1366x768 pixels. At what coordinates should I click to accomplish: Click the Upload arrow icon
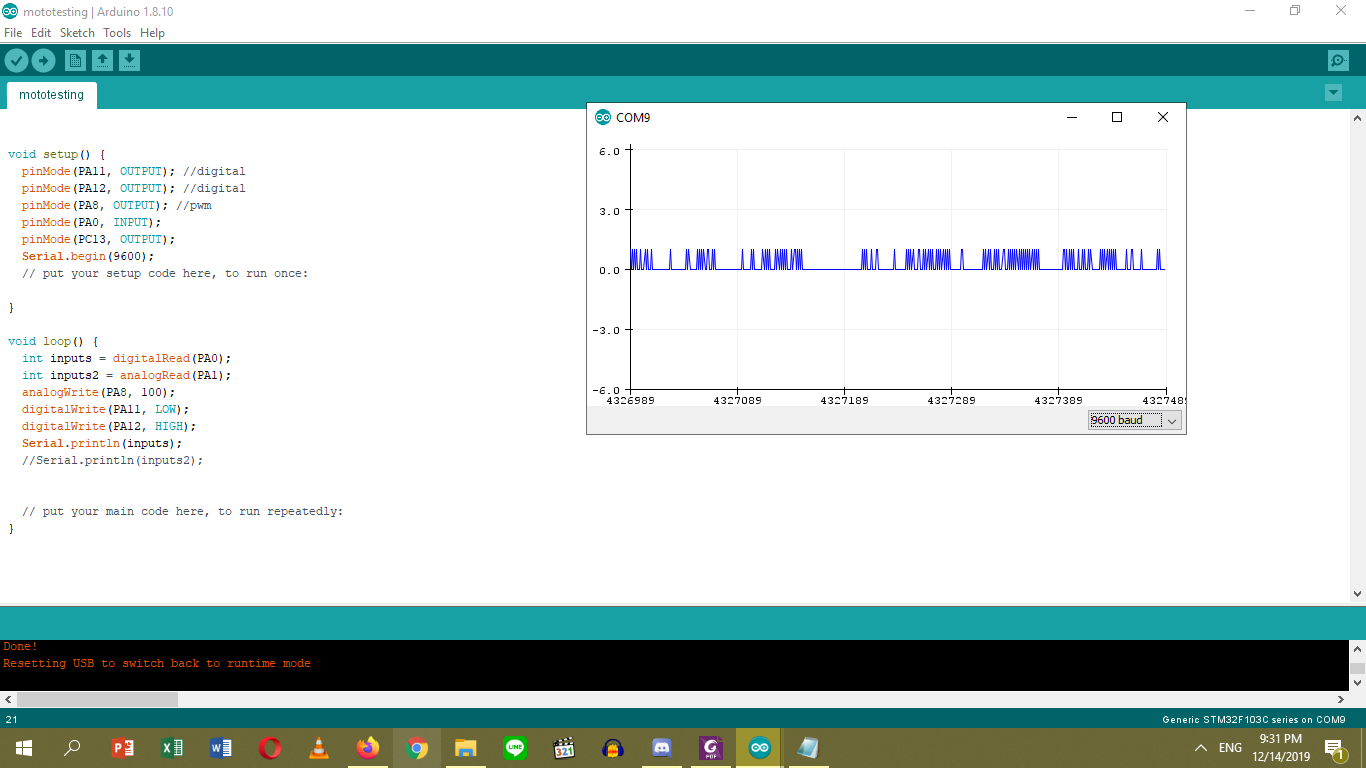click(x=43, y=61)
